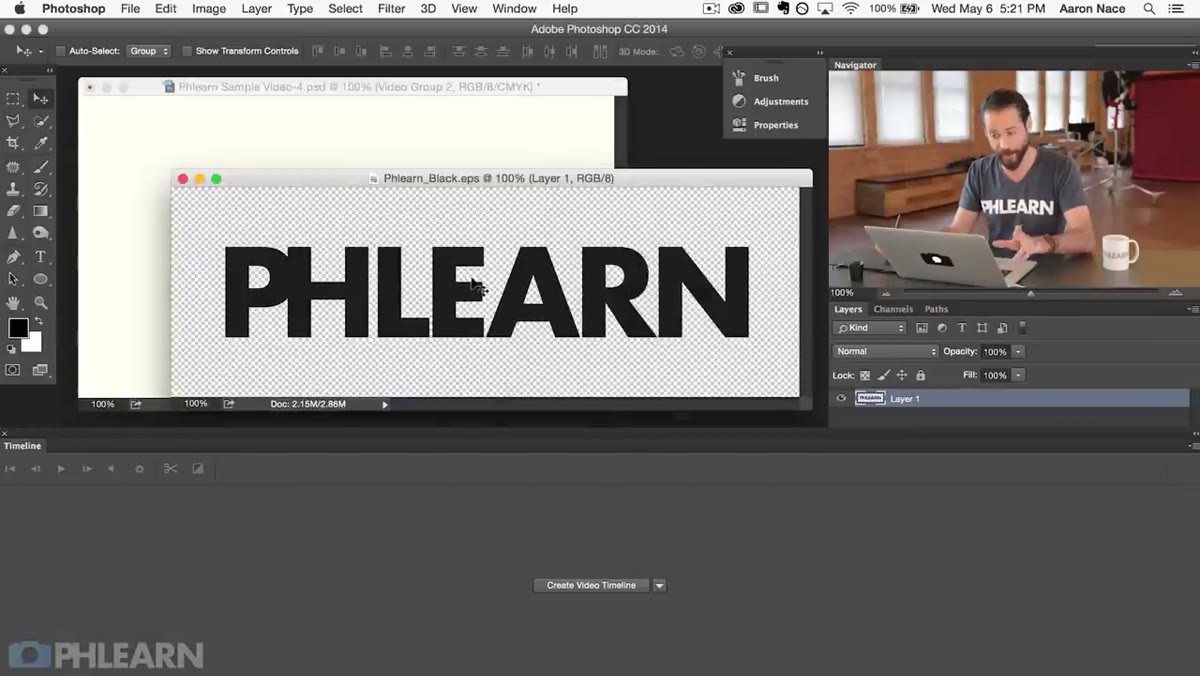Switch to the Channels tab
The width and height of the screenshot is (1200, 676).
[x=893, y=309]
